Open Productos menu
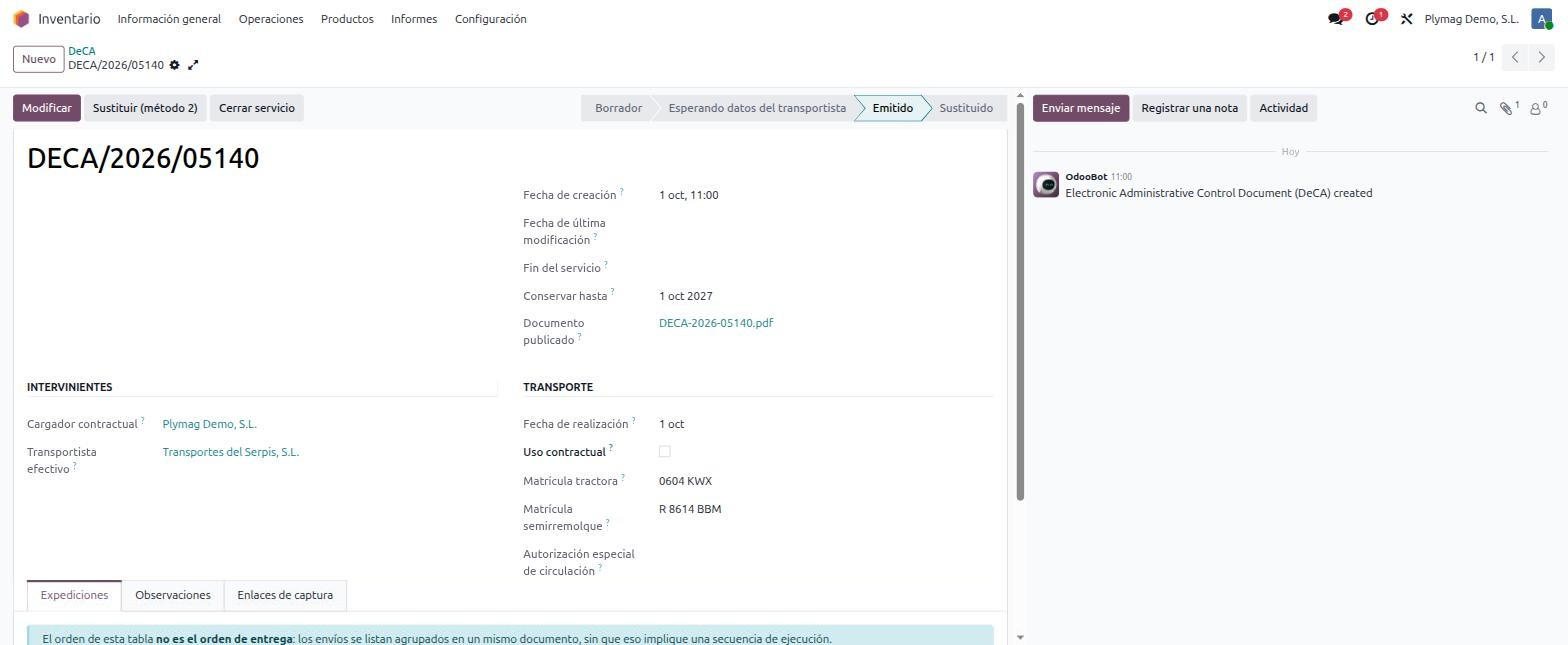The height and width of the screenshot is (645, 1568). 347,19
